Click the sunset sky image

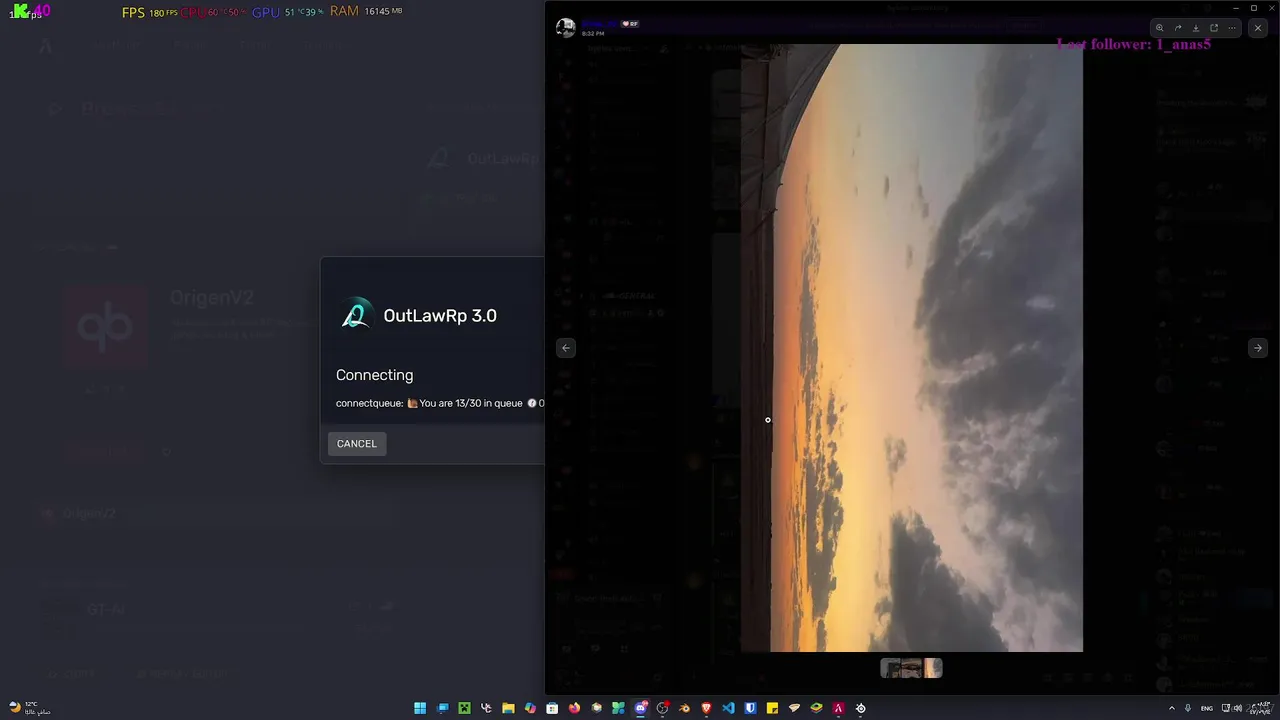click(911, 348)
